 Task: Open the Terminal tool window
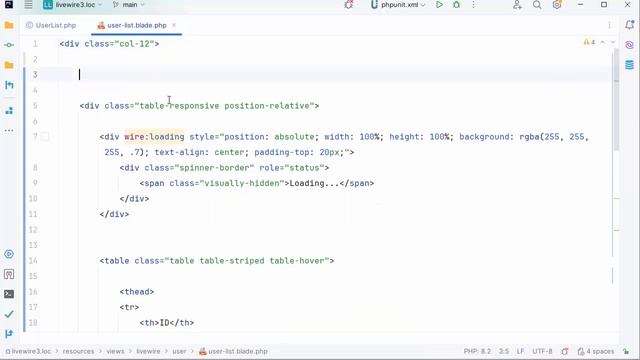pos(9,294)
